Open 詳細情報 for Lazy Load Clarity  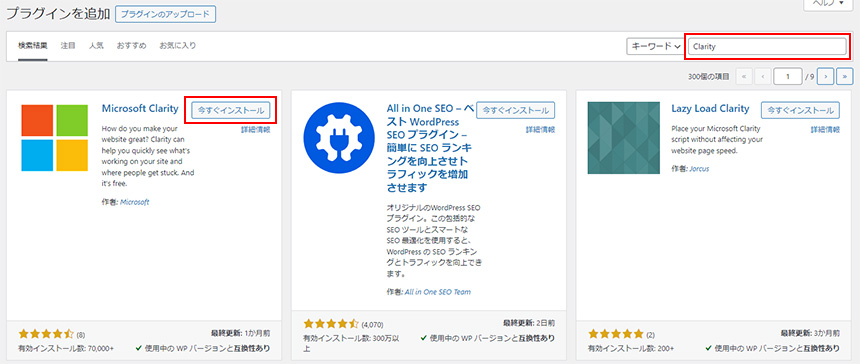pos(825,130)
